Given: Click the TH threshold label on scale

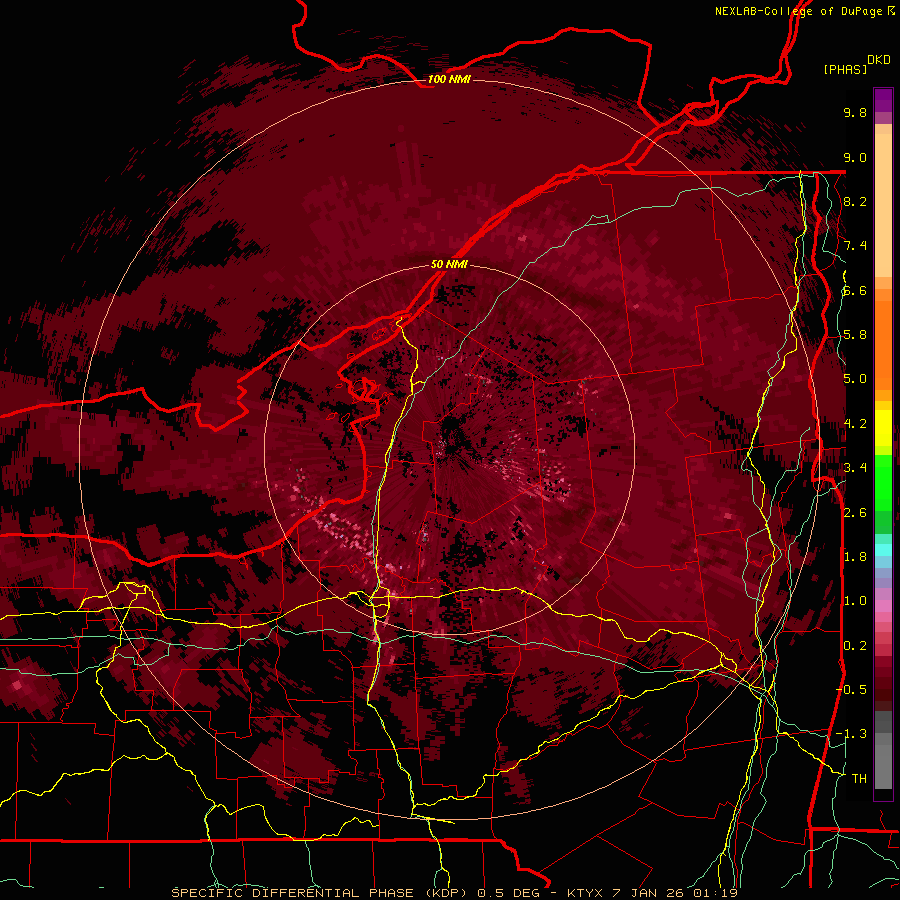Looking at the screenshot, I should click(859, 778).
